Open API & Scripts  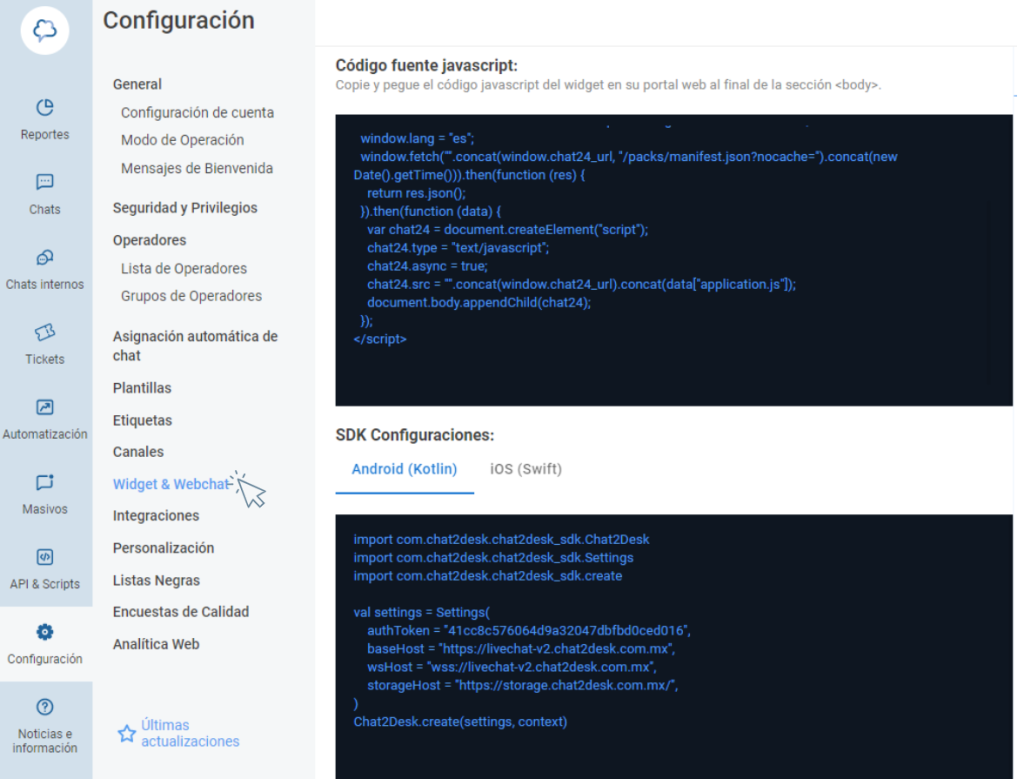[x=44, y=570]
